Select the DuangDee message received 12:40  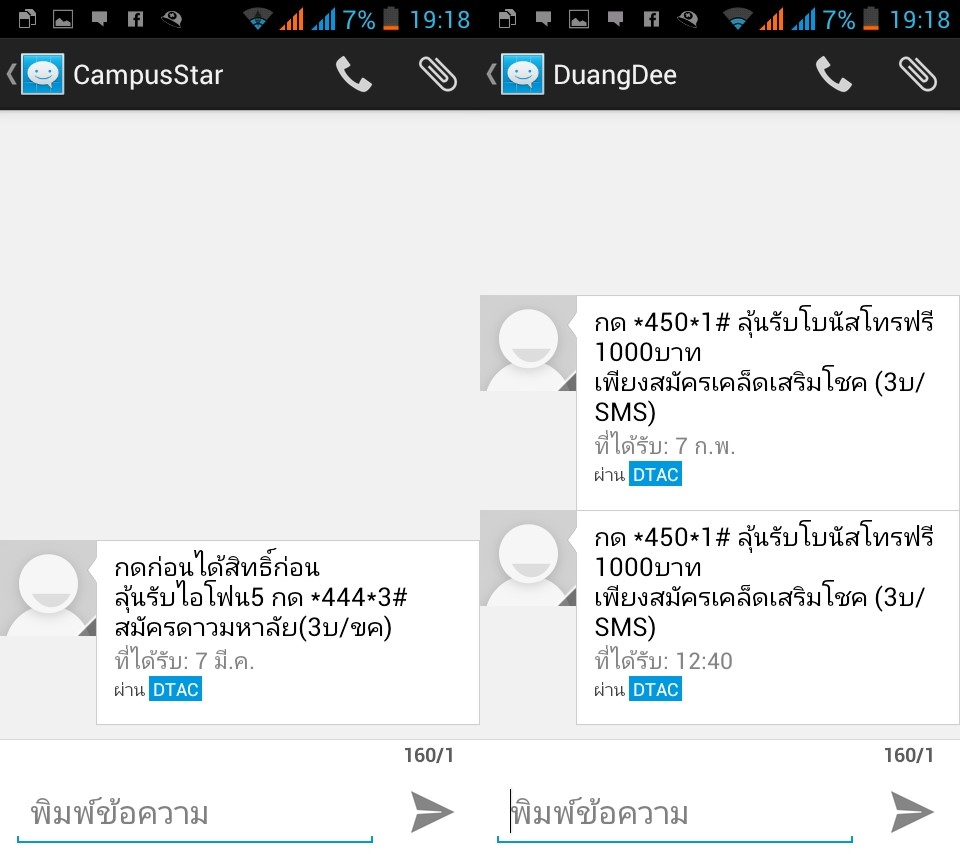768,618
